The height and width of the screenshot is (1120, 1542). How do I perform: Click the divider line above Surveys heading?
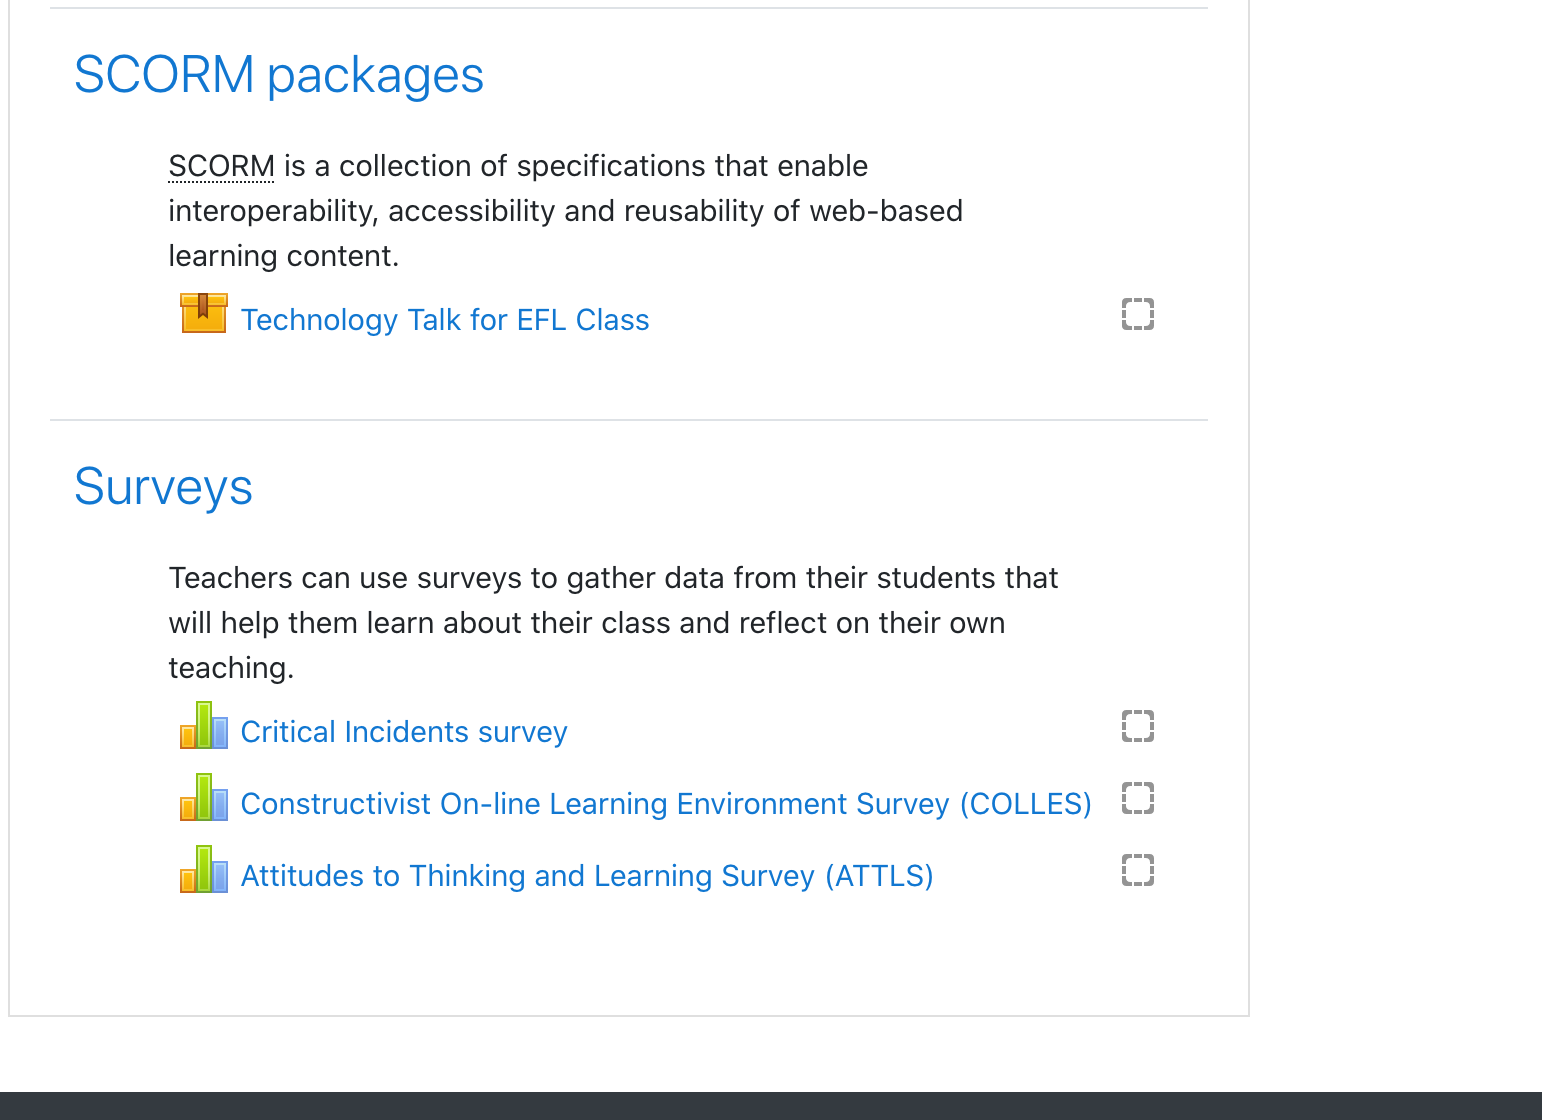[x=629, y=420]
